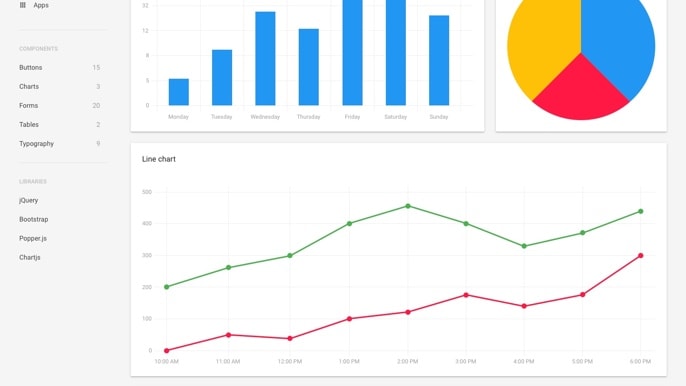The image size is (686, 386).
Task: Click the Buttons count badge 15
Action: coord(96,67)
